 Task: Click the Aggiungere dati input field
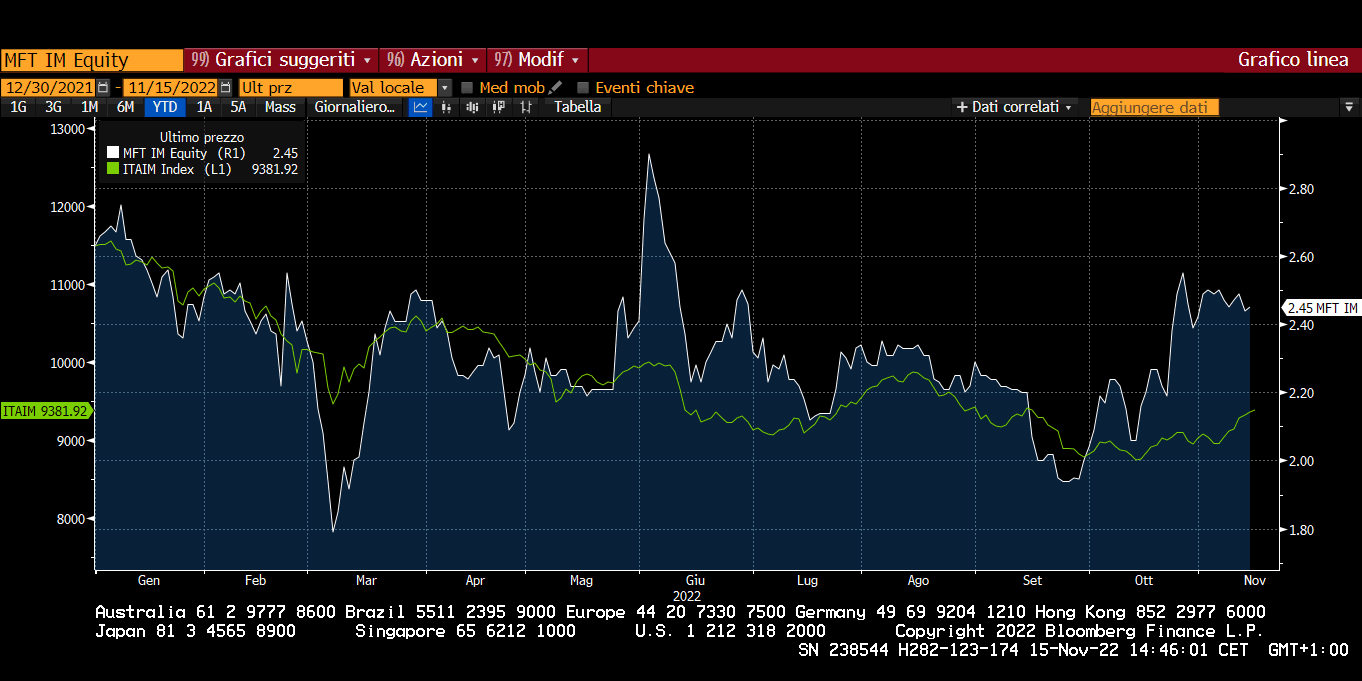coord(1154,107)
